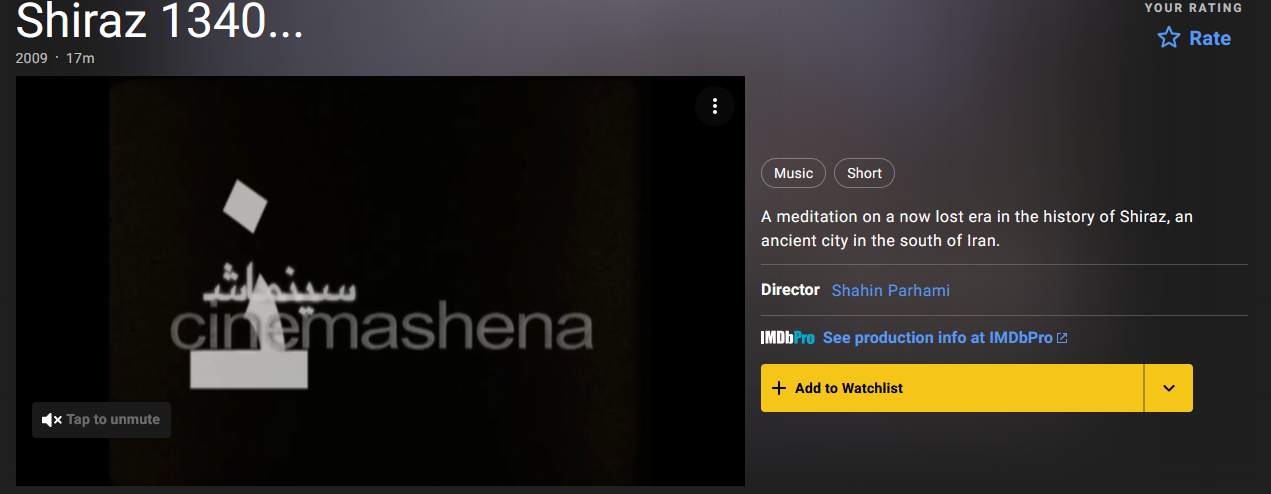Open See production info at IMDbPro

(937, 338)
